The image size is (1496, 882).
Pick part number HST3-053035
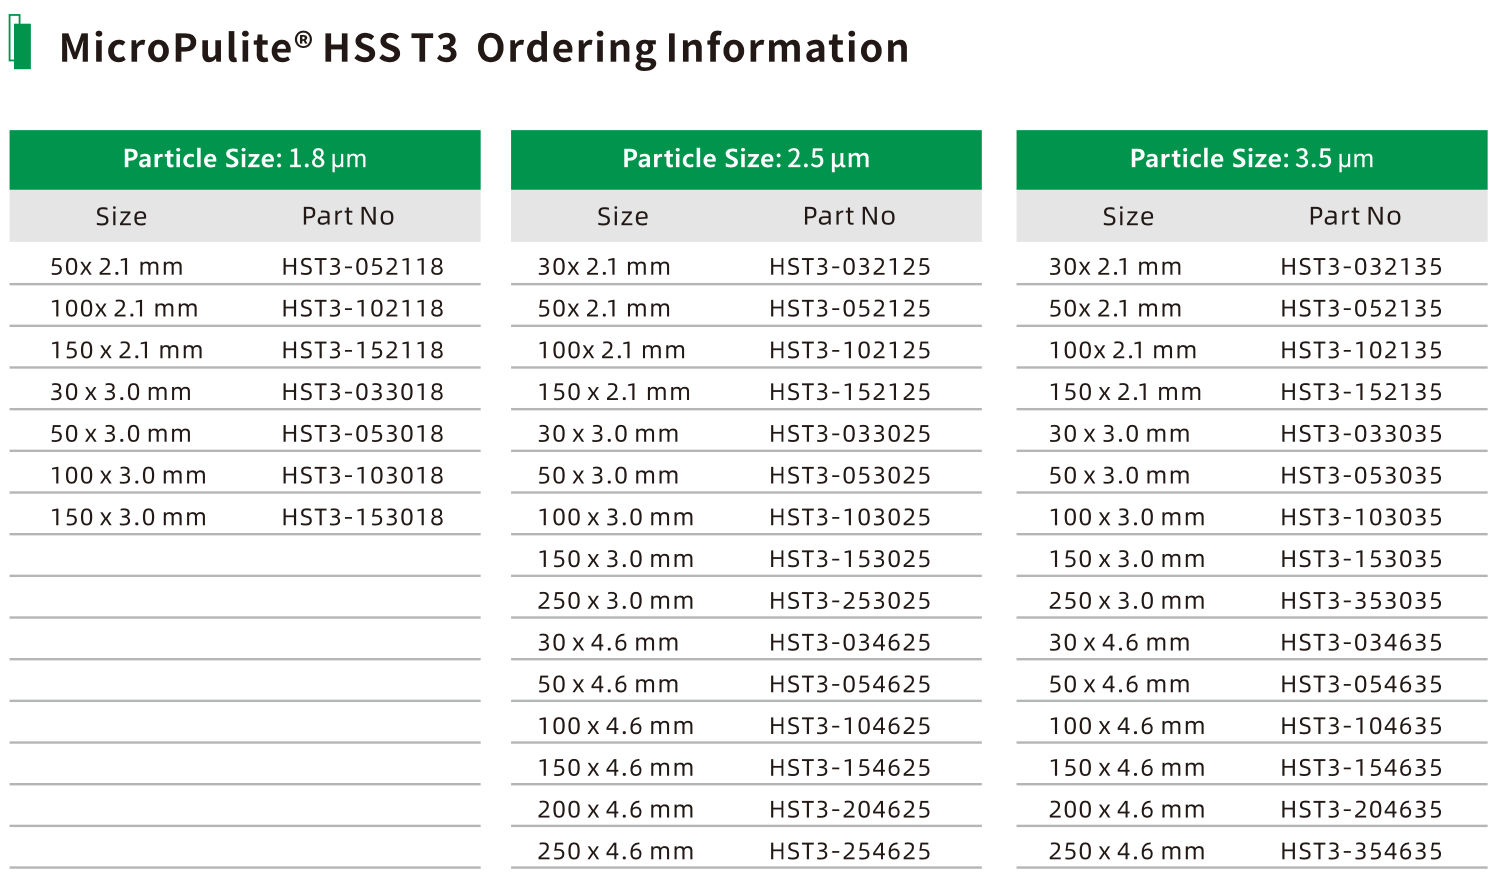(x=1362, y=476)
